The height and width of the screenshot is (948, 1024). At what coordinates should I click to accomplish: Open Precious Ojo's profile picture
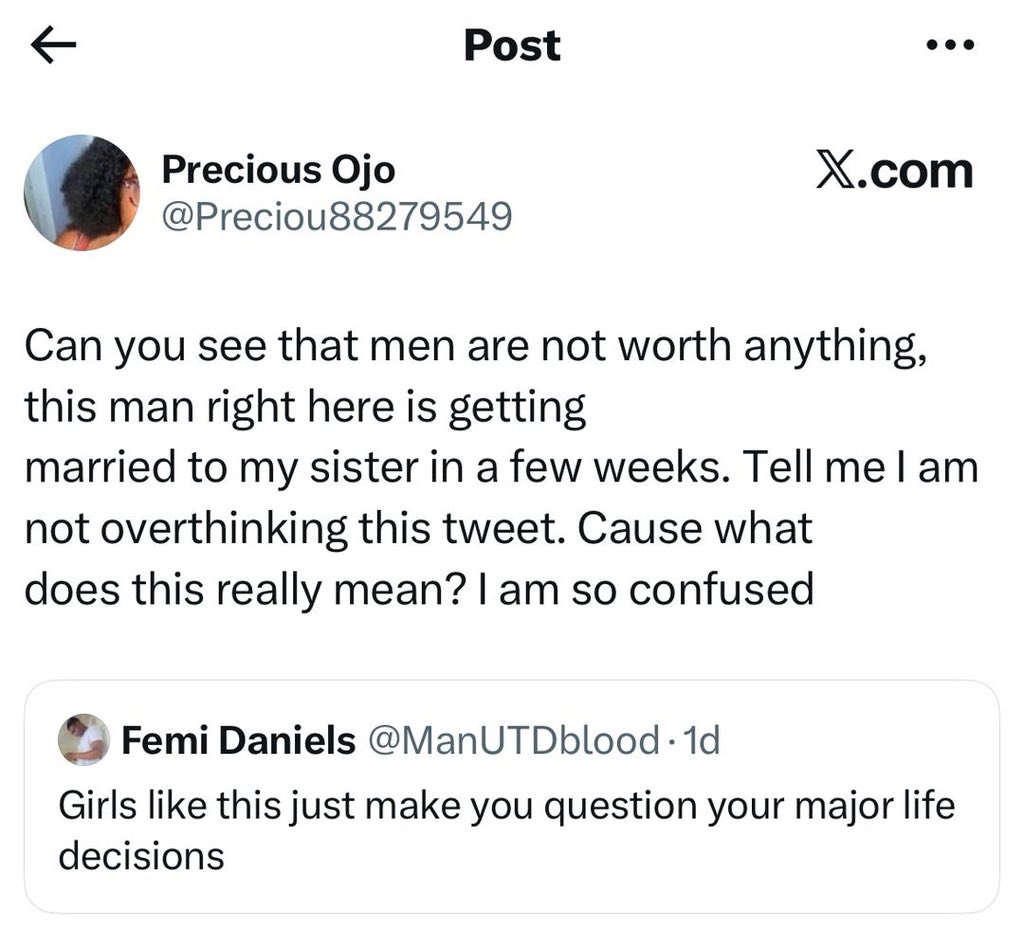[x=82, y=193]
